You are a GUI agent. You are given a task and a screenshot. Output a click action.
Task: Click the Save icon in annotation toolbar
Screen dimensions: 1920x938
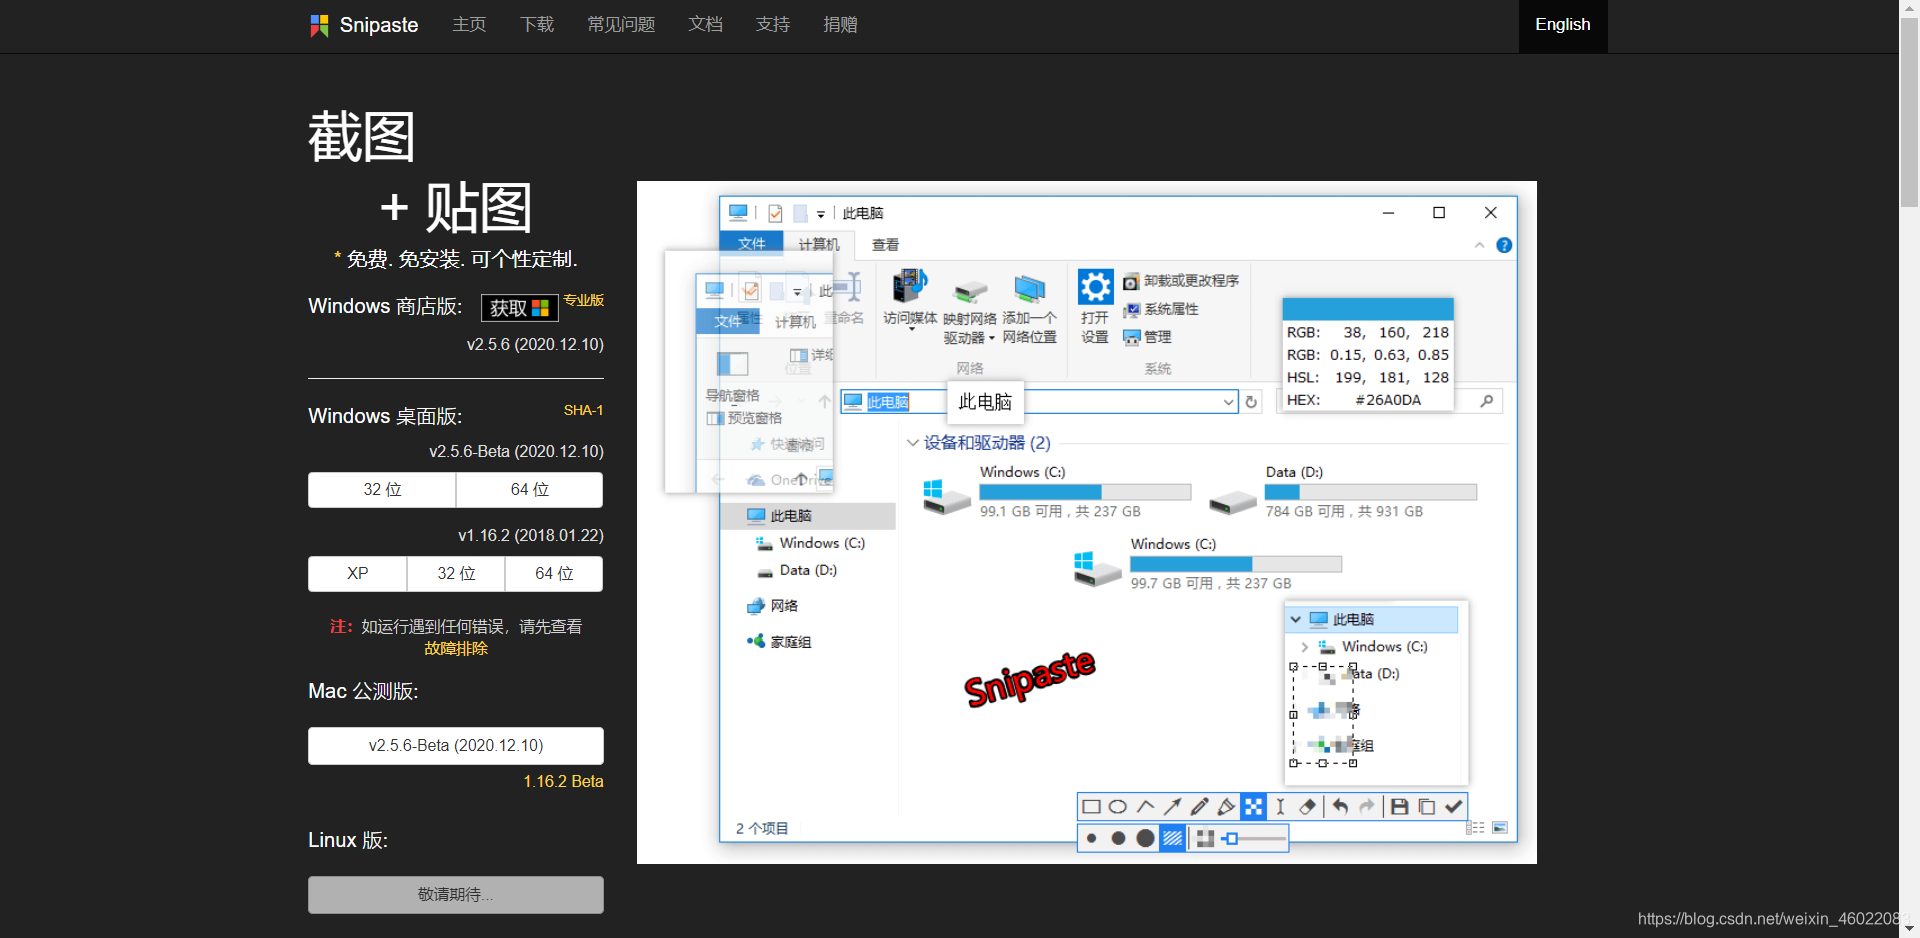[x=1399, y=807]
